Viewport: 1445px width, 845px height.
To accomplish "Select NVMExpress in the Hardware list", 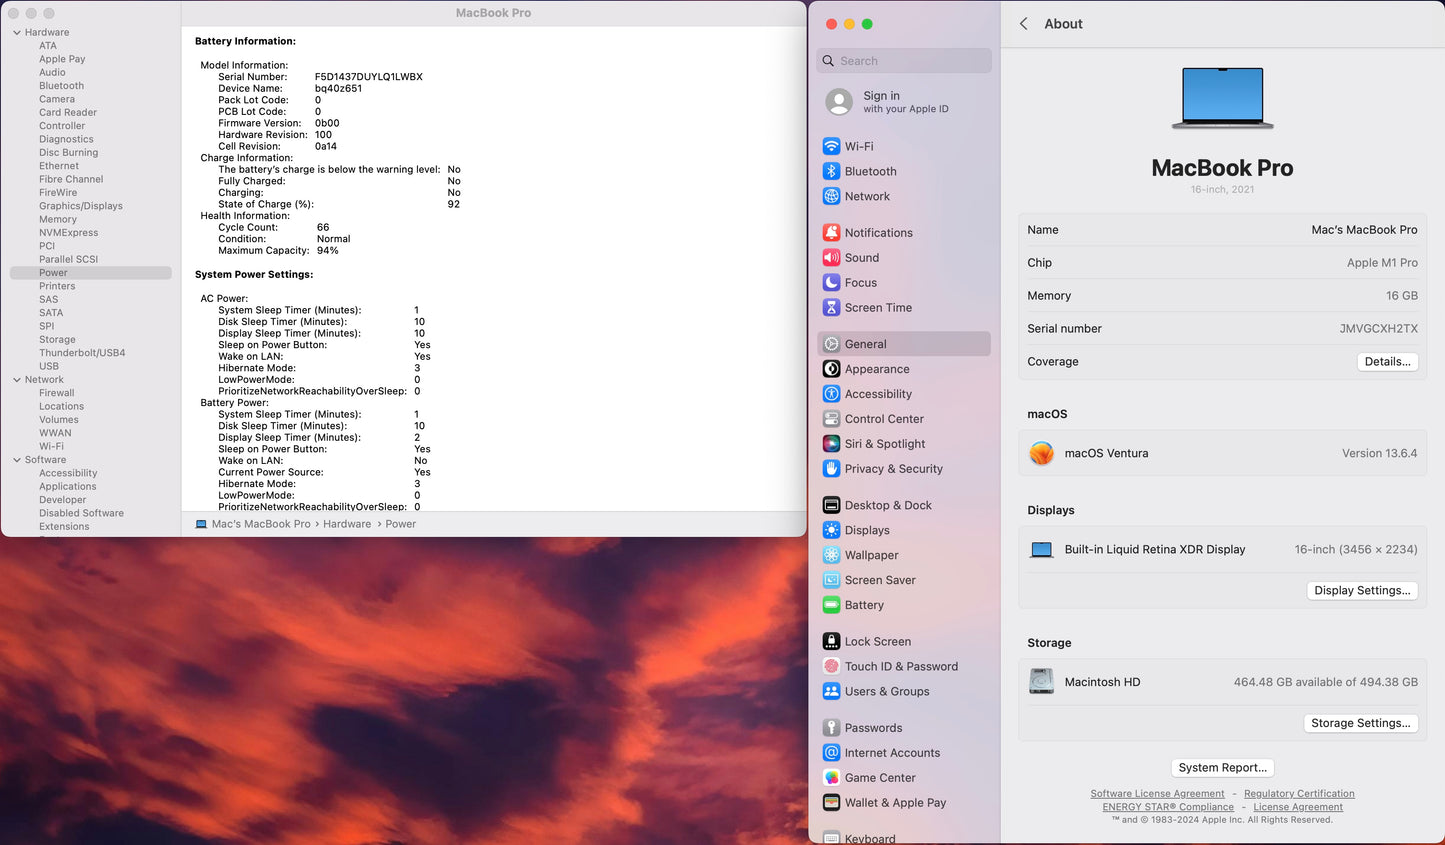I will (69, 233).
